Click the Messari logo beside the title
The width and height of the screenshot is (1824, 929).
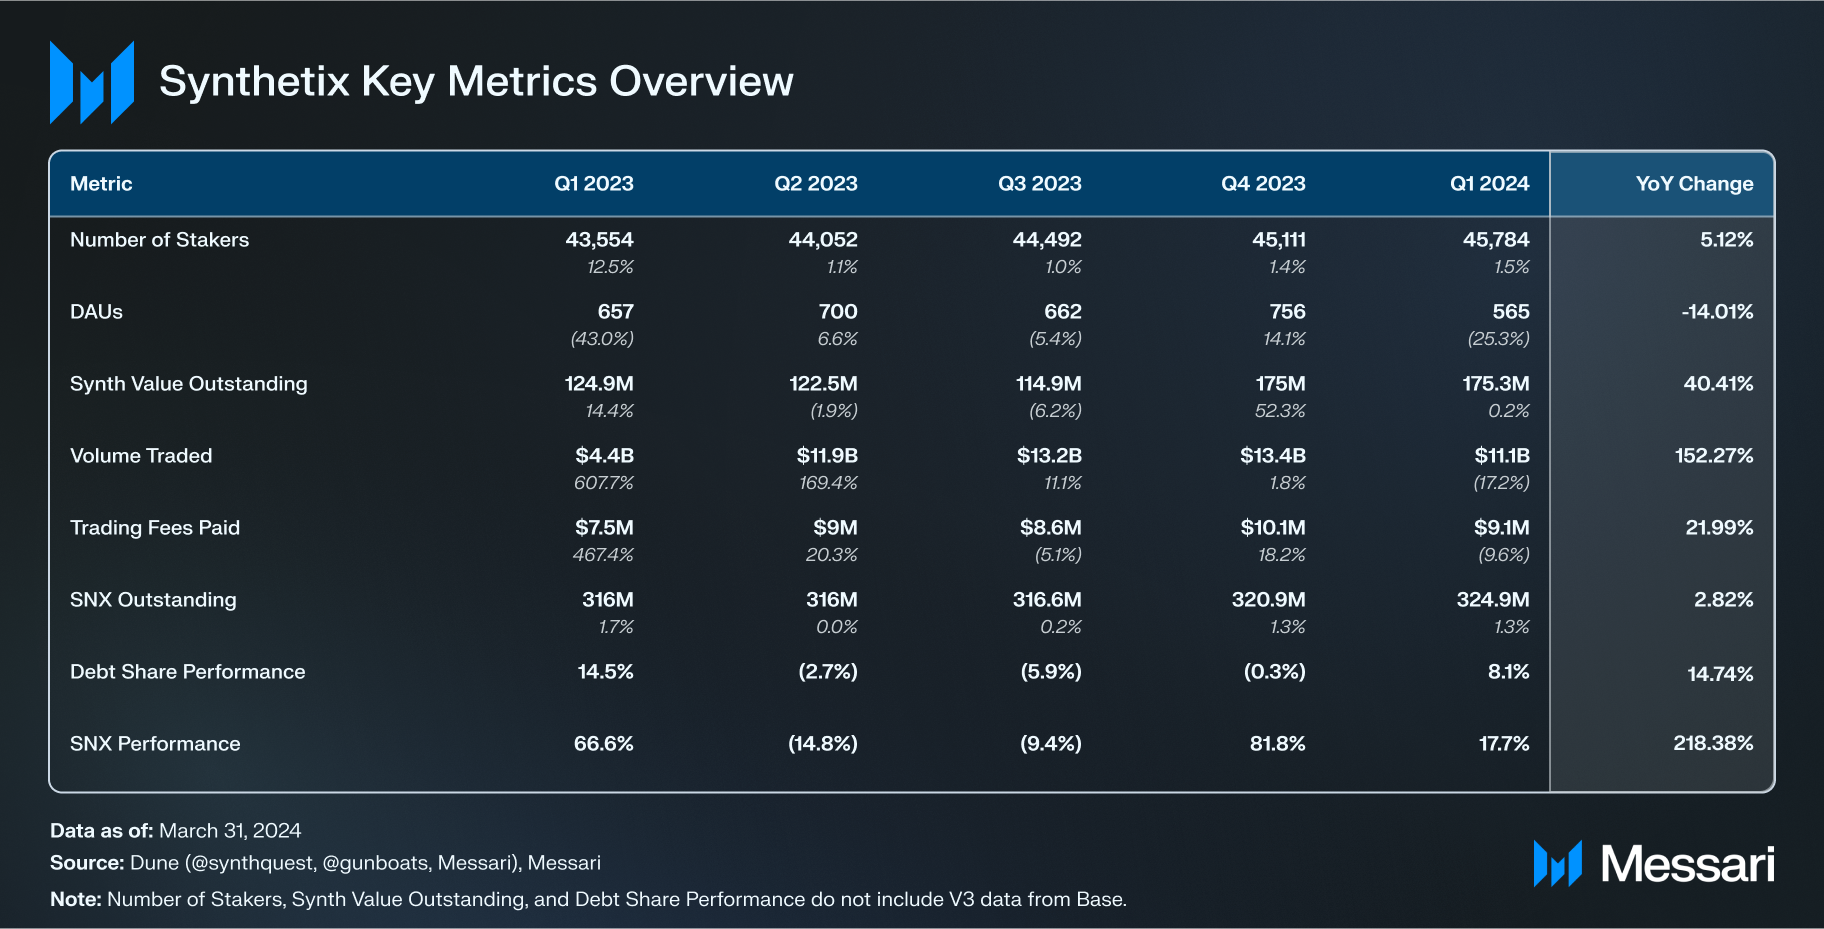92,82
